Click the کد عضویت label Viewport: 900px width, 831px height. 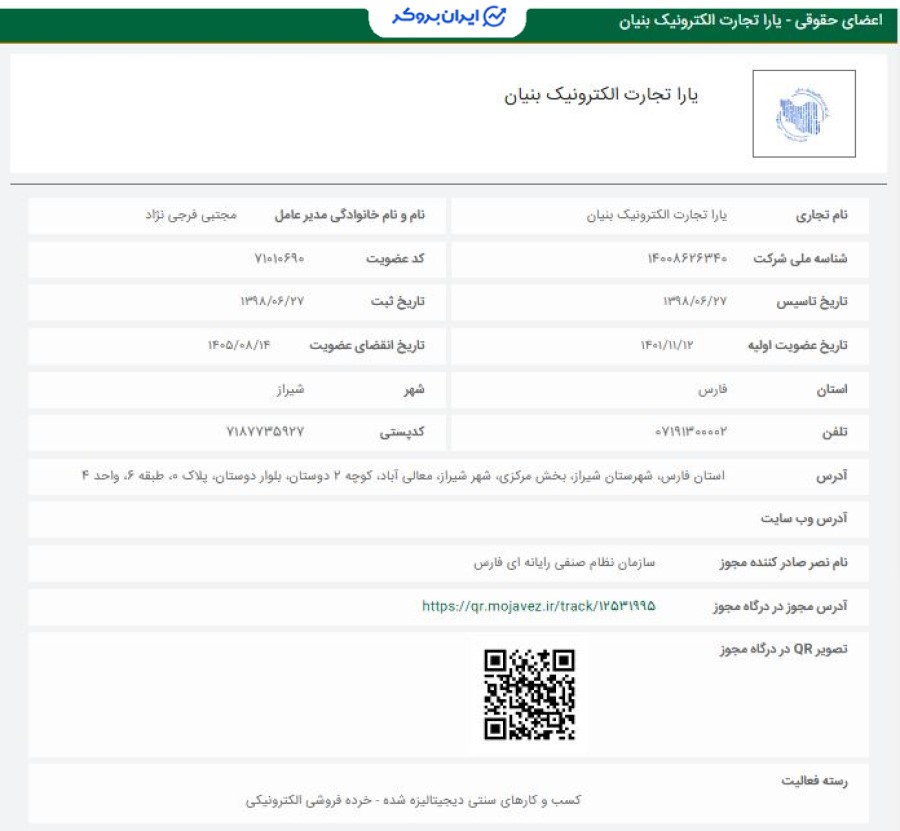pos(395,259)
